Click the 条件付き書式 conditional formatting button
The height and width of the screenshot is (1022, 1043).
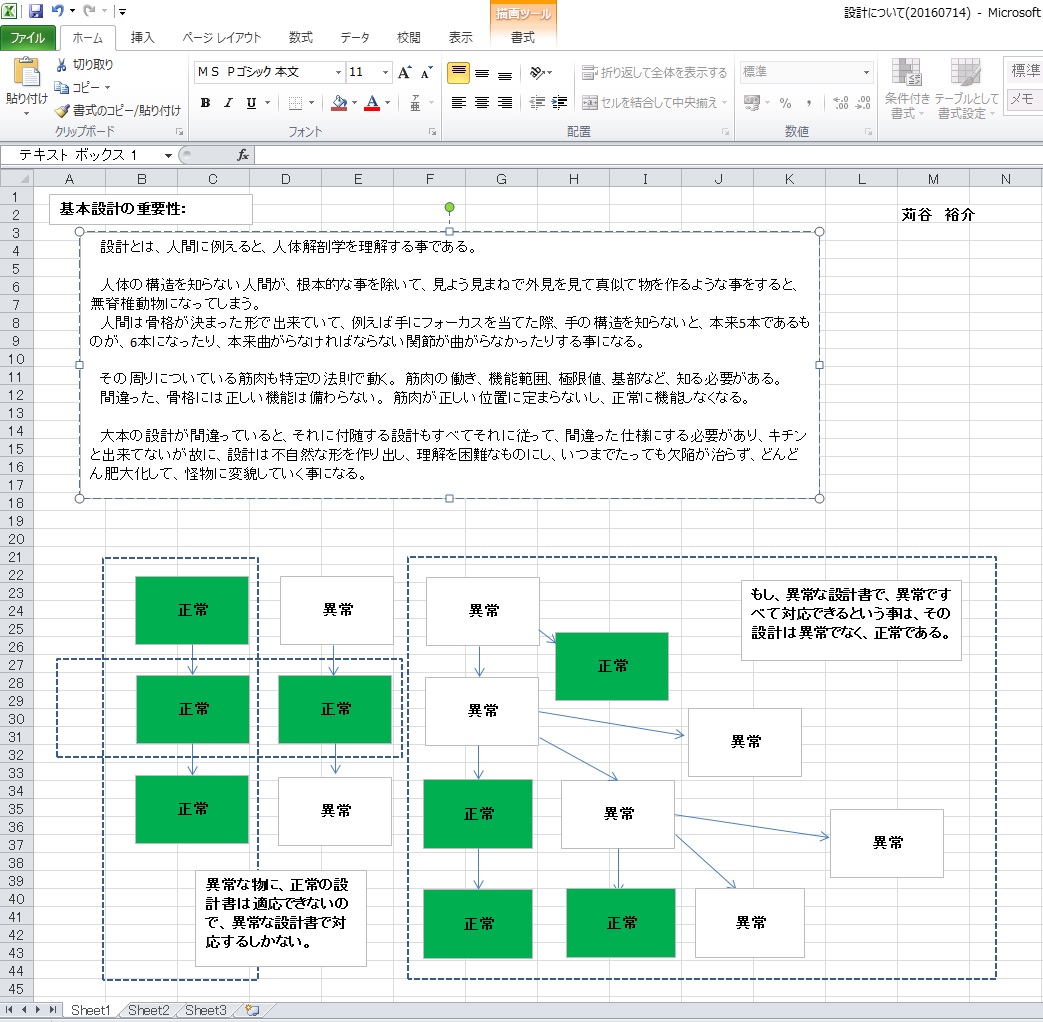(907, 88)
